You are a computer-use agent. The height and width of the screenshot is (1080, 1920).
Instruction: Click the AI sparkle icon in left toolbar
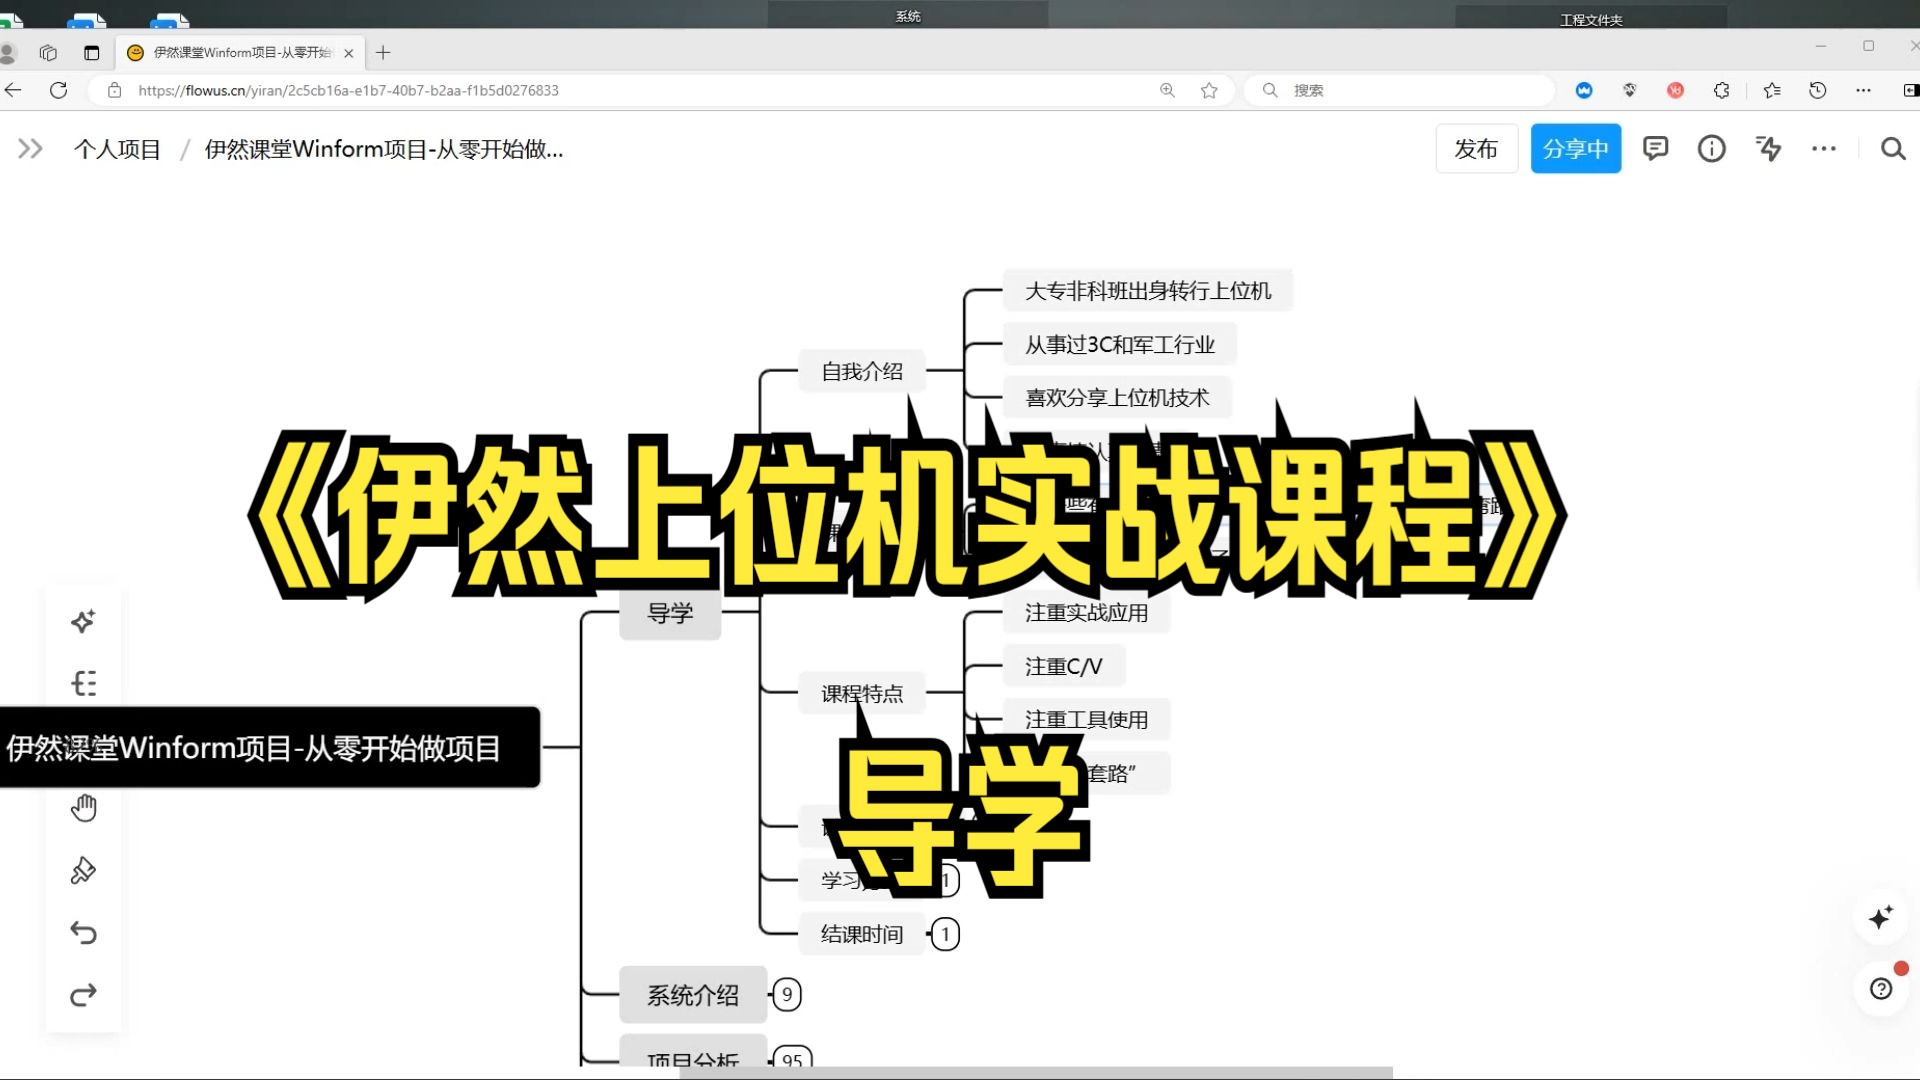point(83,621)
